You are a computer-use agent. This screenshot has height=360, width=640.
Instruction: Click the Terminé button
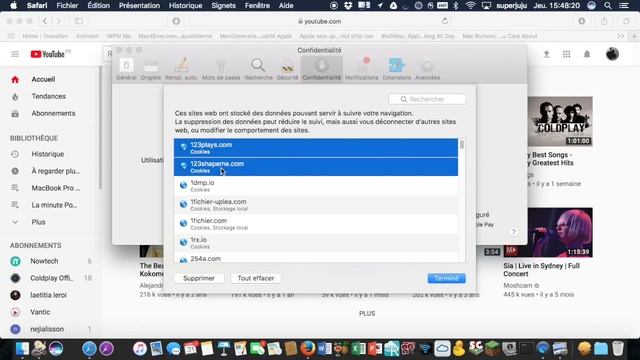coord(446,278)
